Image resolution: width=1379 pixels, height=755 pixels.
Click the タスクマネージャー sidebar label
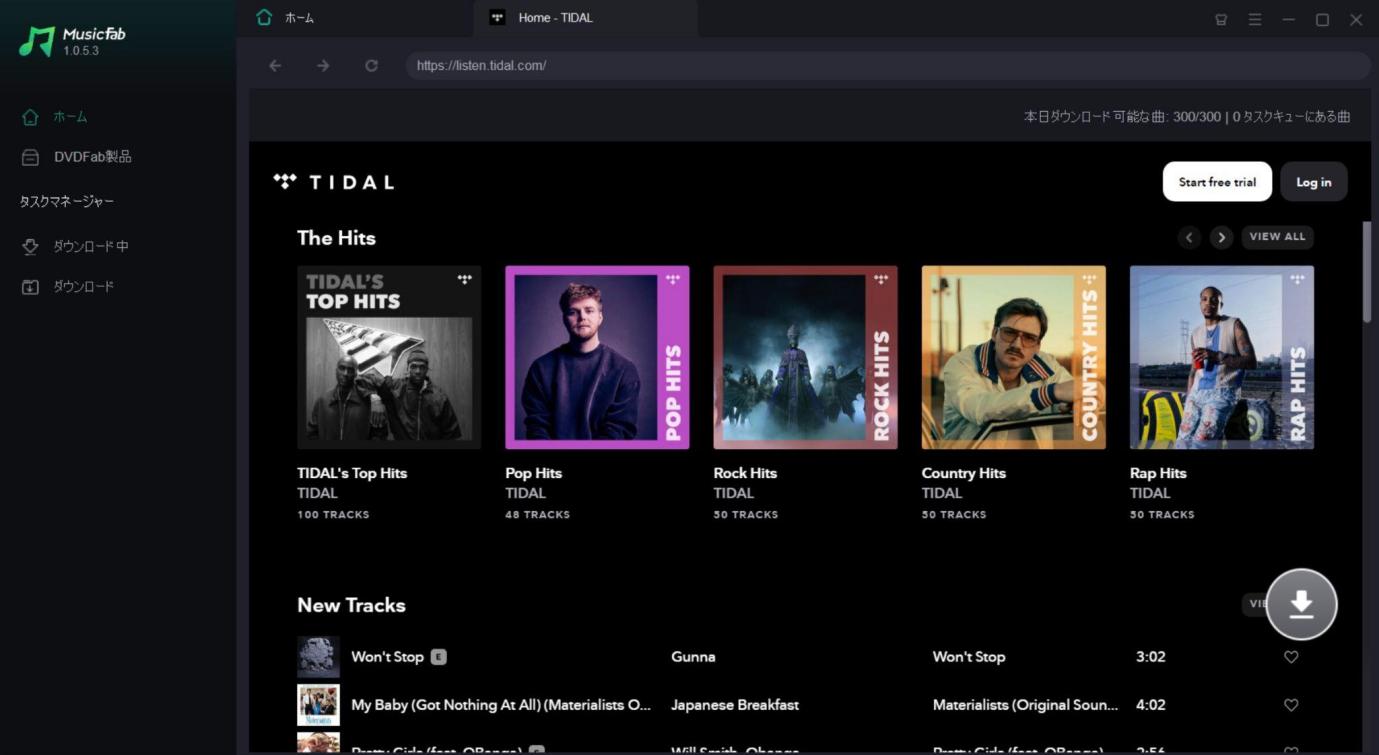pos(67,202)
